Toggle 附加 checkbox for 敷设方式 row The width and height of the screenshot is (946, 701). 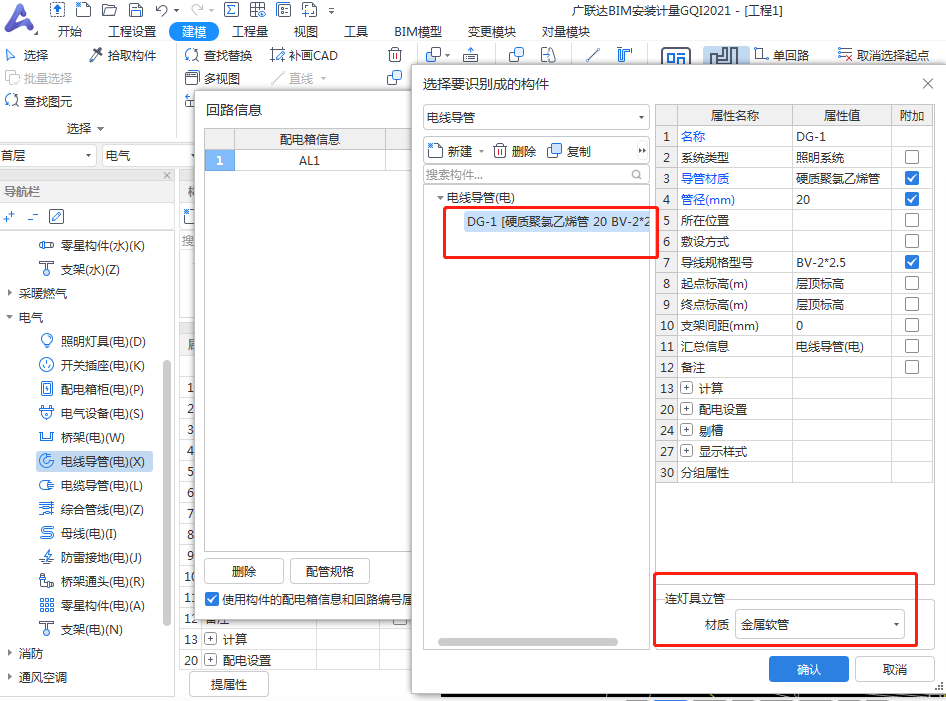[x=912, y=241]
